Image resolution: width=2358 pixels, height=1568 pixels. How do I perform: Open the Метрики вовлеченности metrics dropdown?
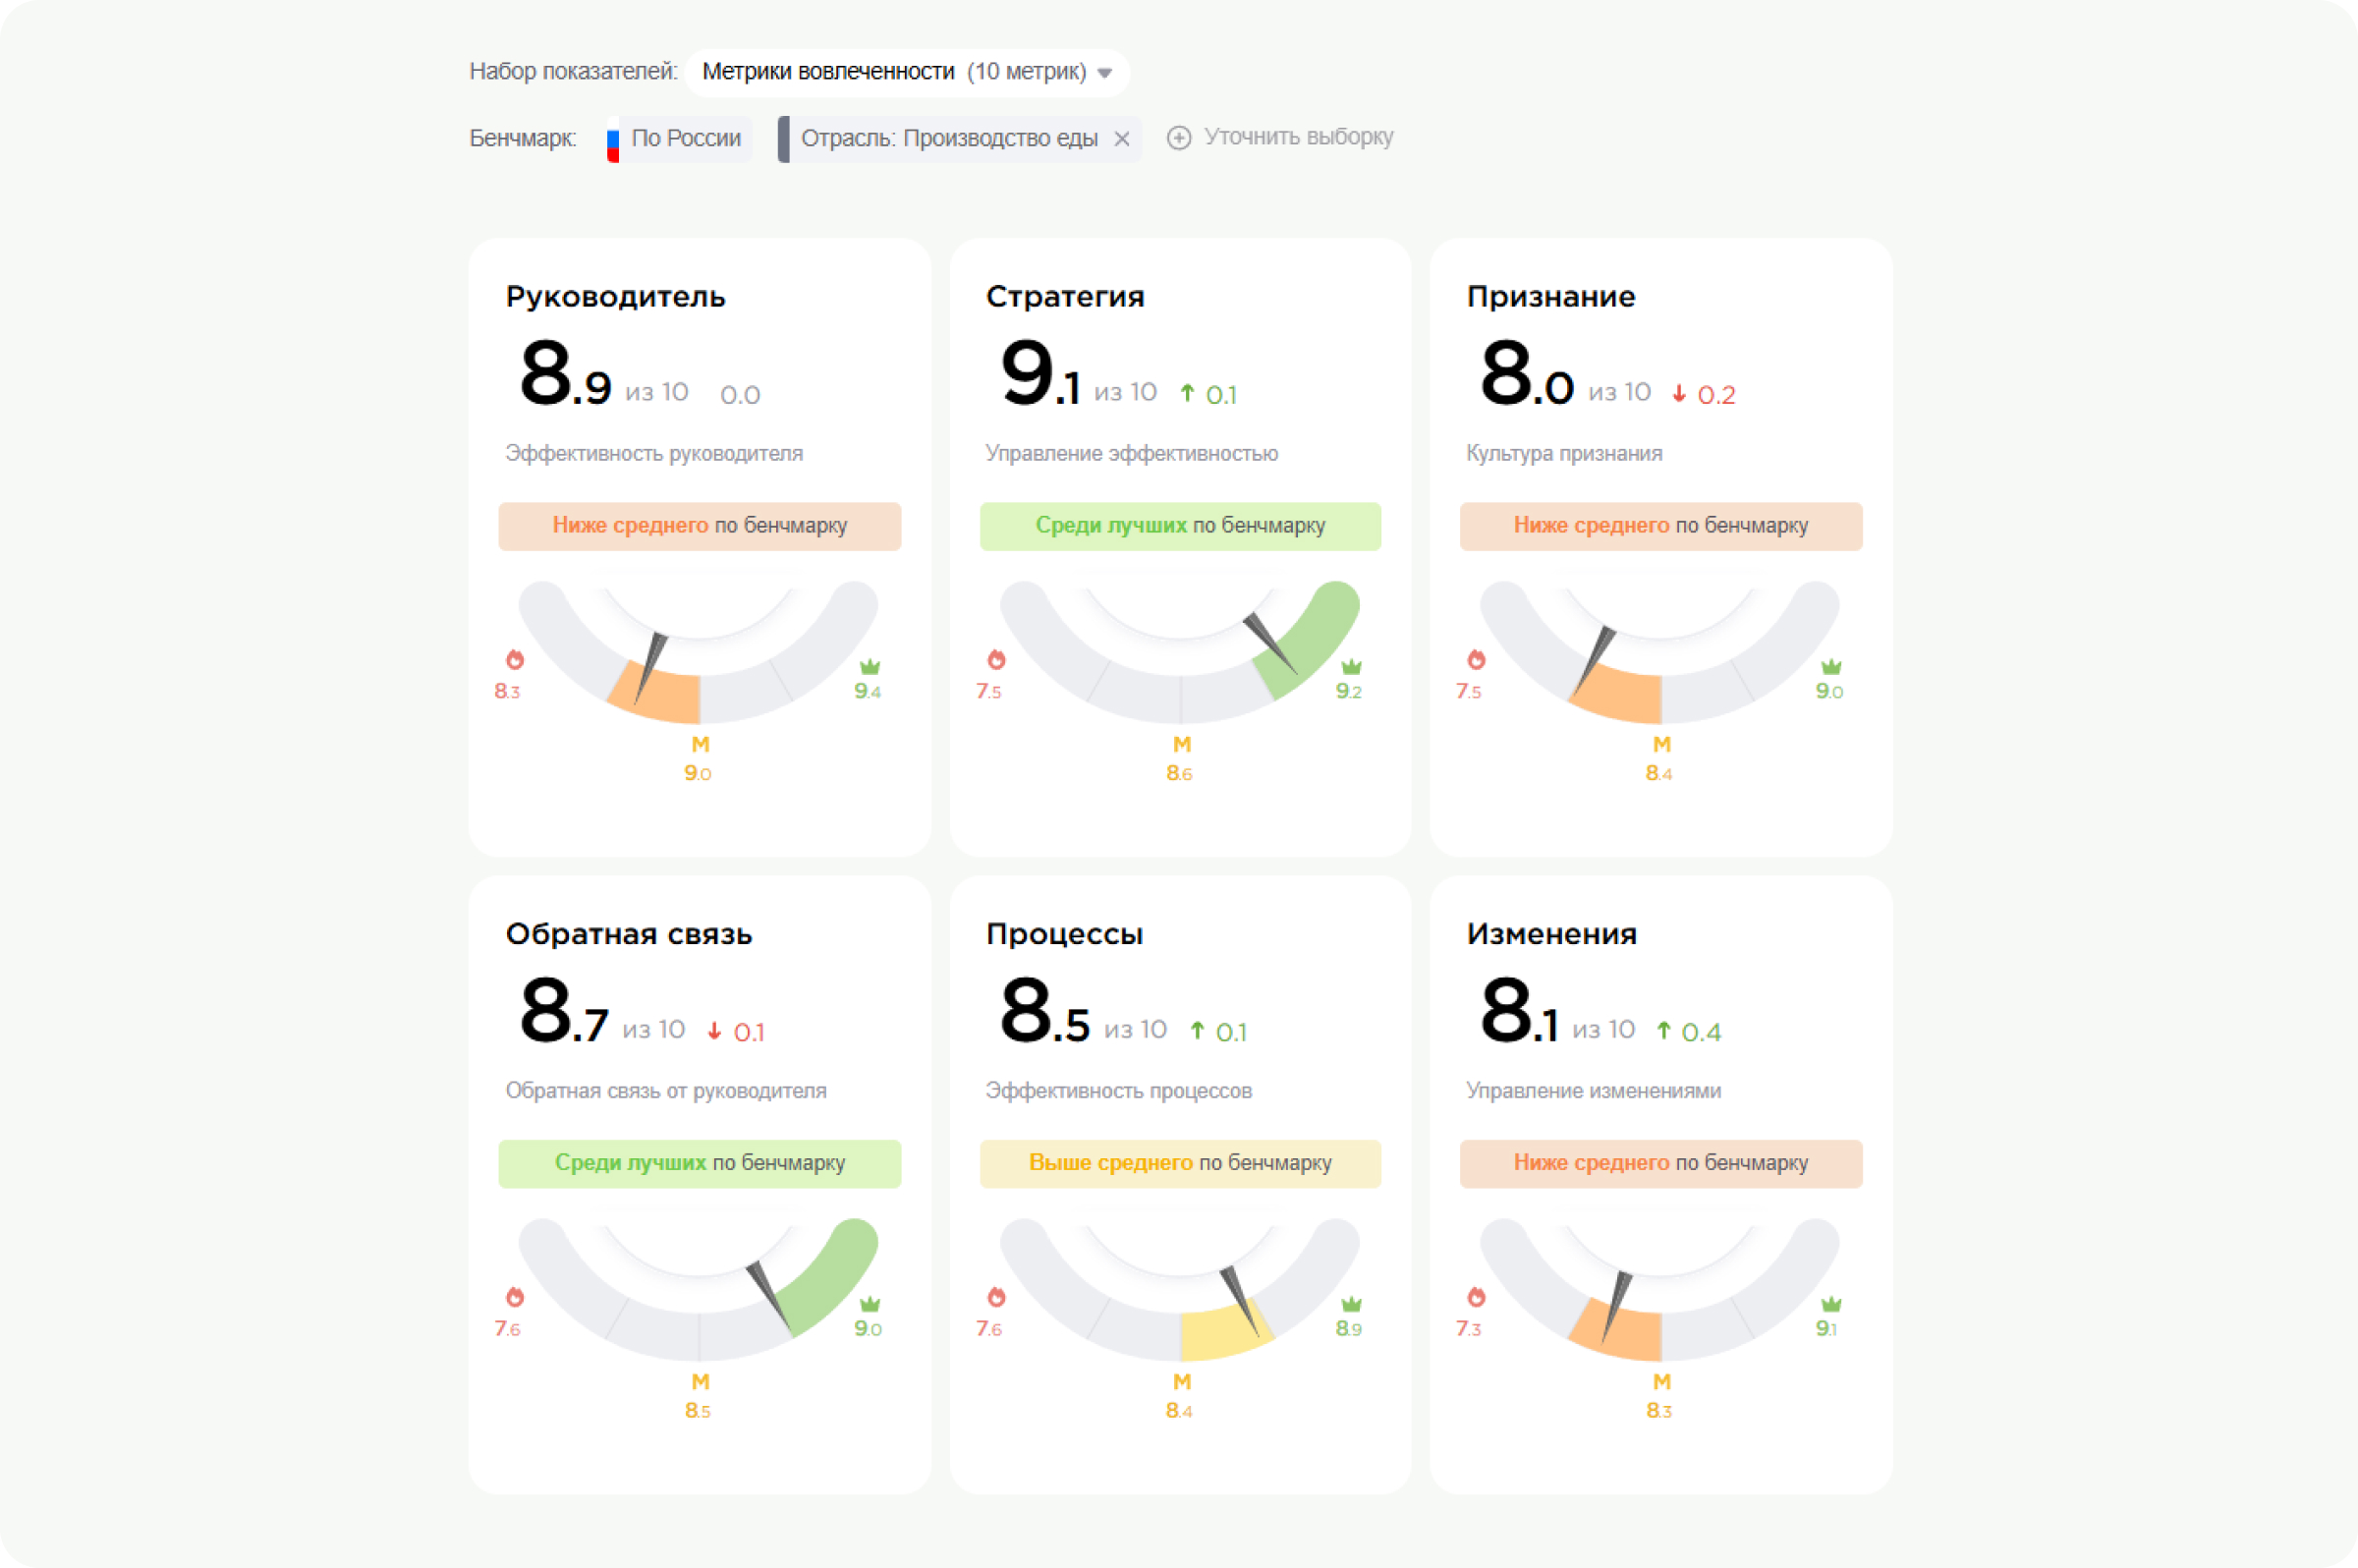pyautogui.click(x=893, y=72)
